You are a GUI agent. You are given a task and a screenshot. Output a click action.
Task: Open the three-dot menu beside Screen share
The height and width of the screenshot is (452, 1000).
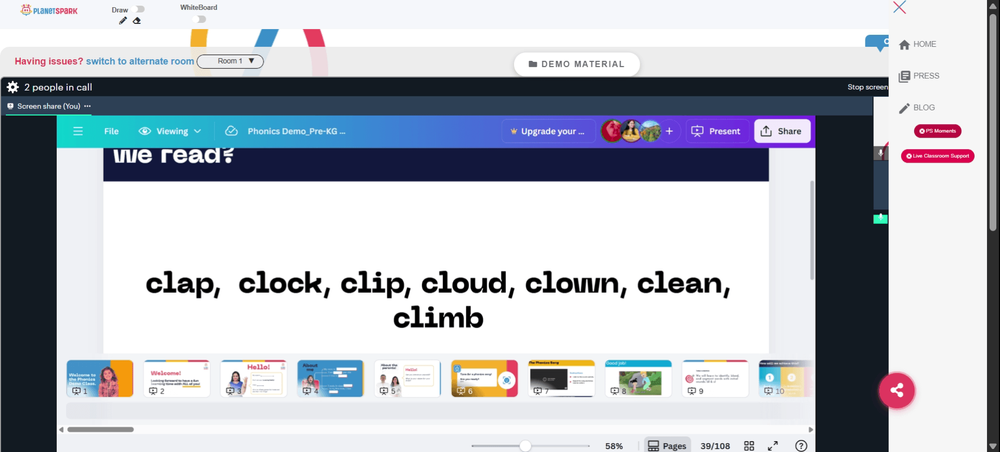[87, 106]
